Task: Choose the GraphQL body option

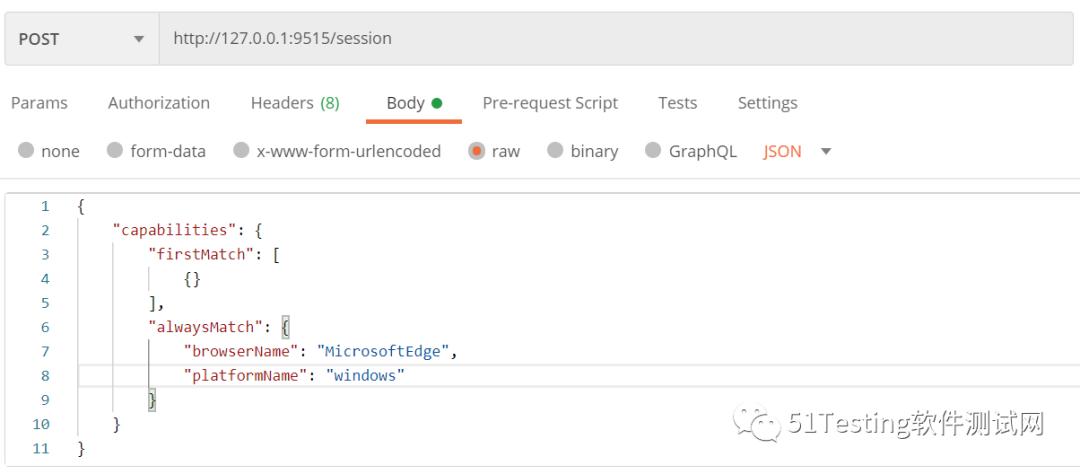Action: click(x=653, y=150)
